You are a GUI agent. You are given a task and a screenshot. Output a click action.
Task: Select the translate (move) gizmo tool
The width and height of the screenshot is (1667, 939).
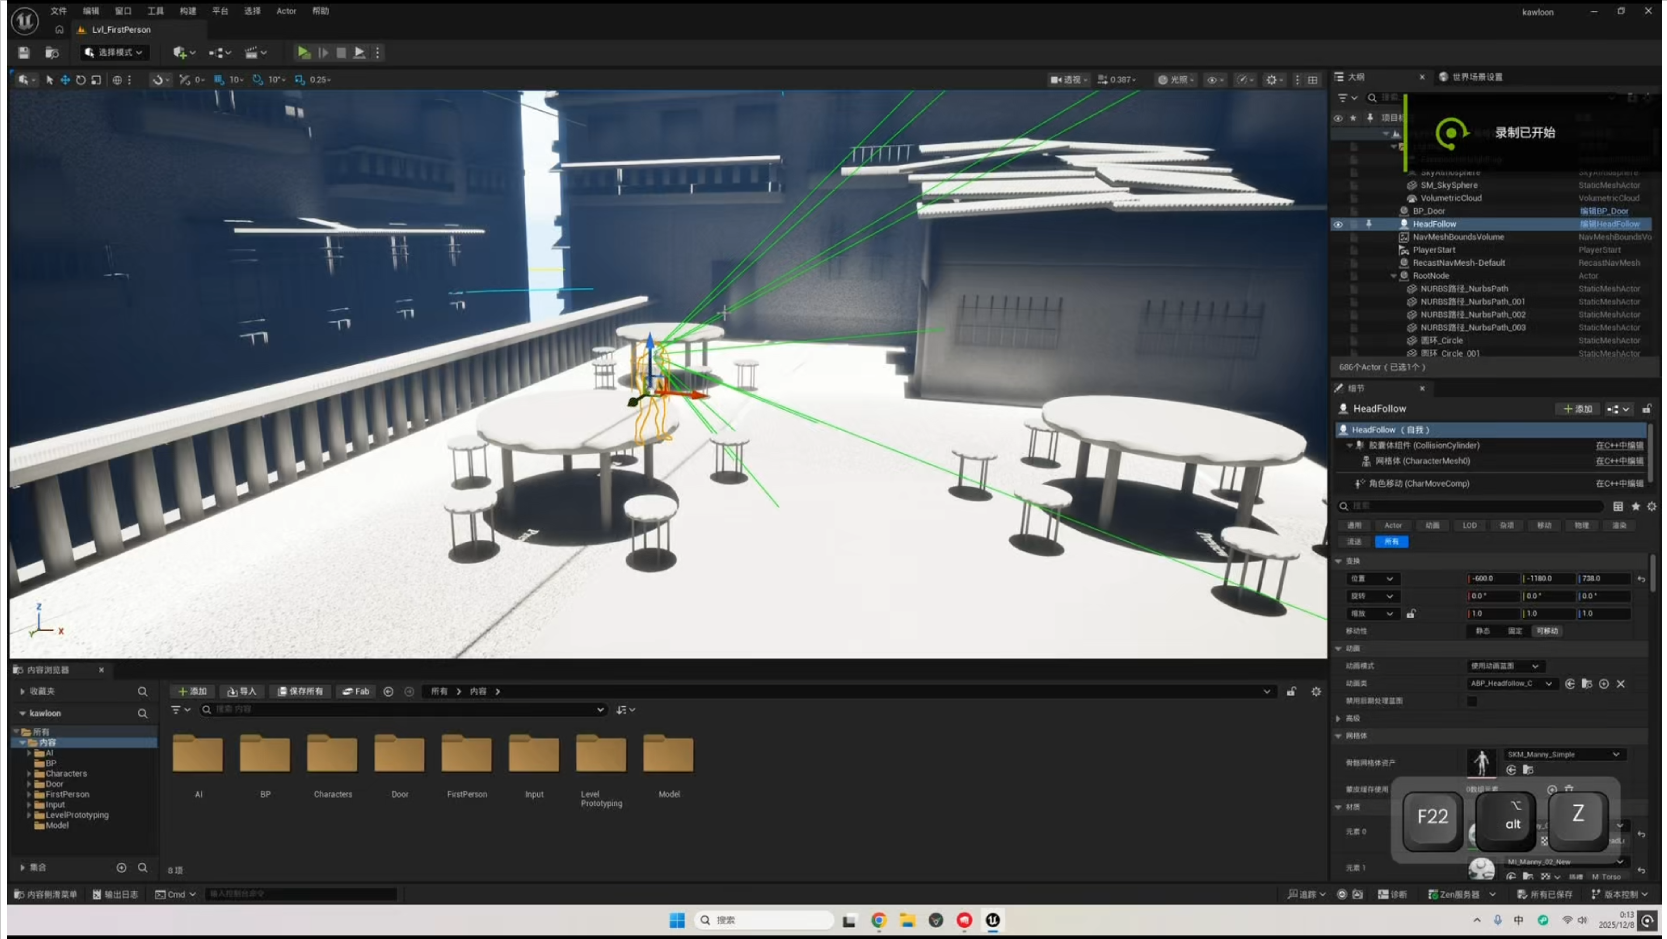(65, 79)
